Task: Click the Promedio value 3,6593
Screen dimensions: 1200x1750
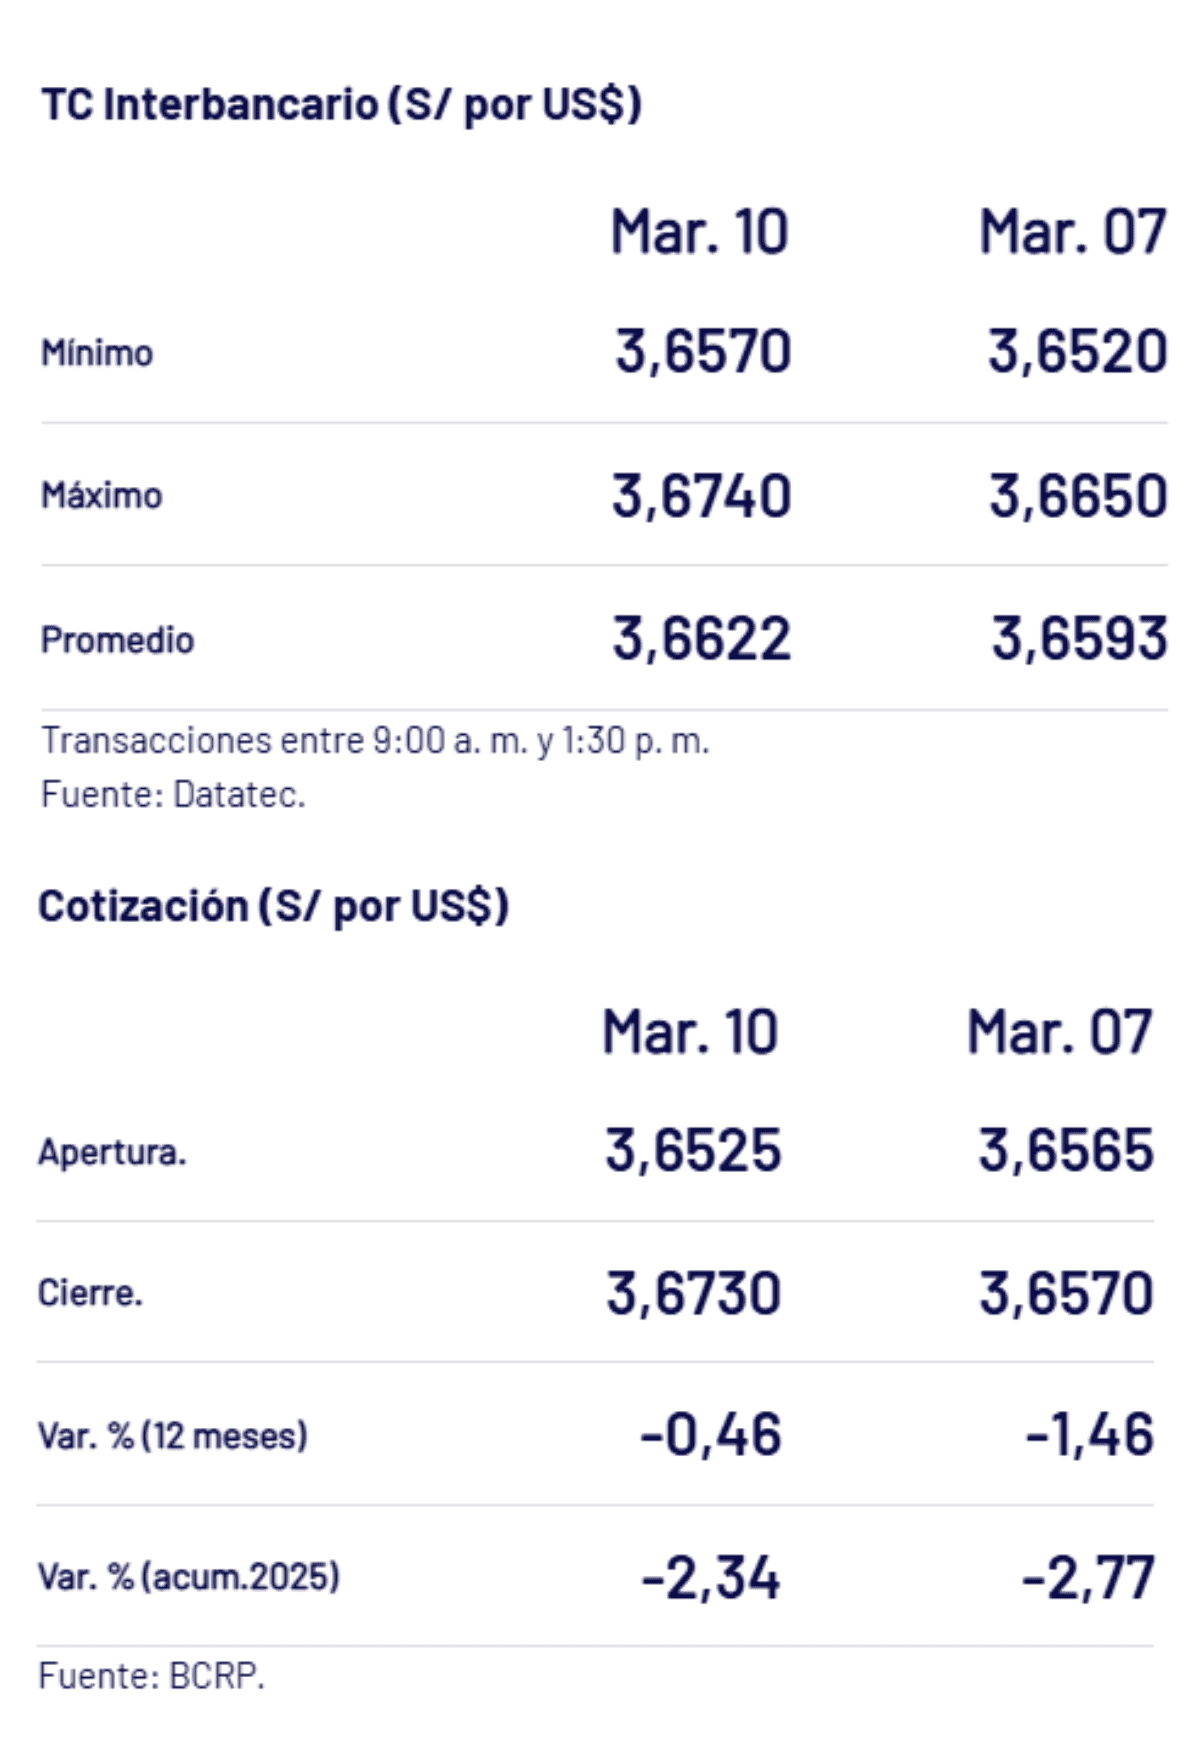Action: [1079, 639]
